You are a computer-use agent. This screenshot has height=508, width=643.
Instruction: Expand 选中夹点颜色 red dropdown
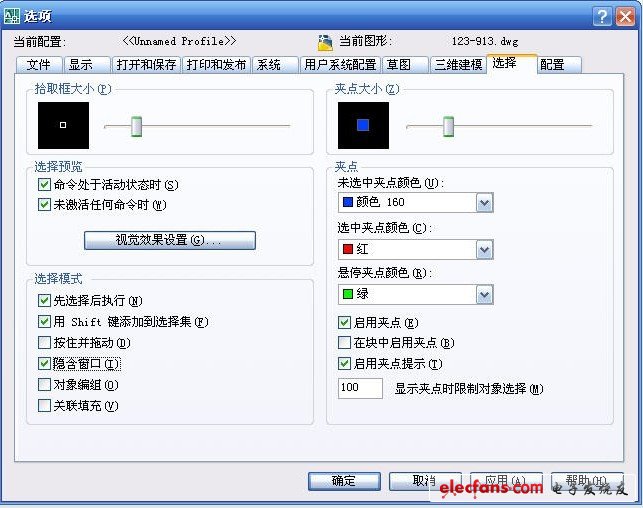484,249
